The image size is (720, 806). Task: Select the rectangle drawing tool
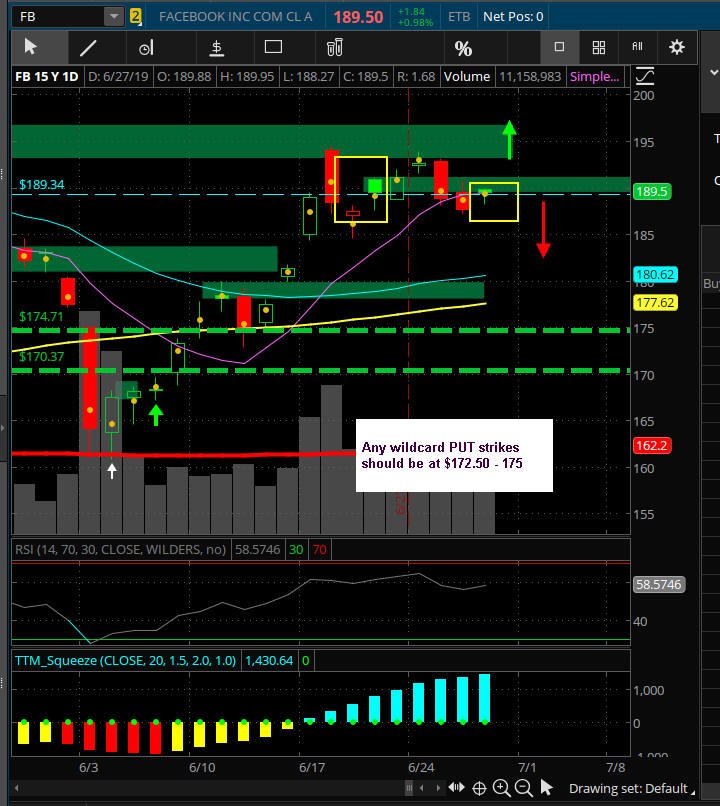(x=273, y=47)
